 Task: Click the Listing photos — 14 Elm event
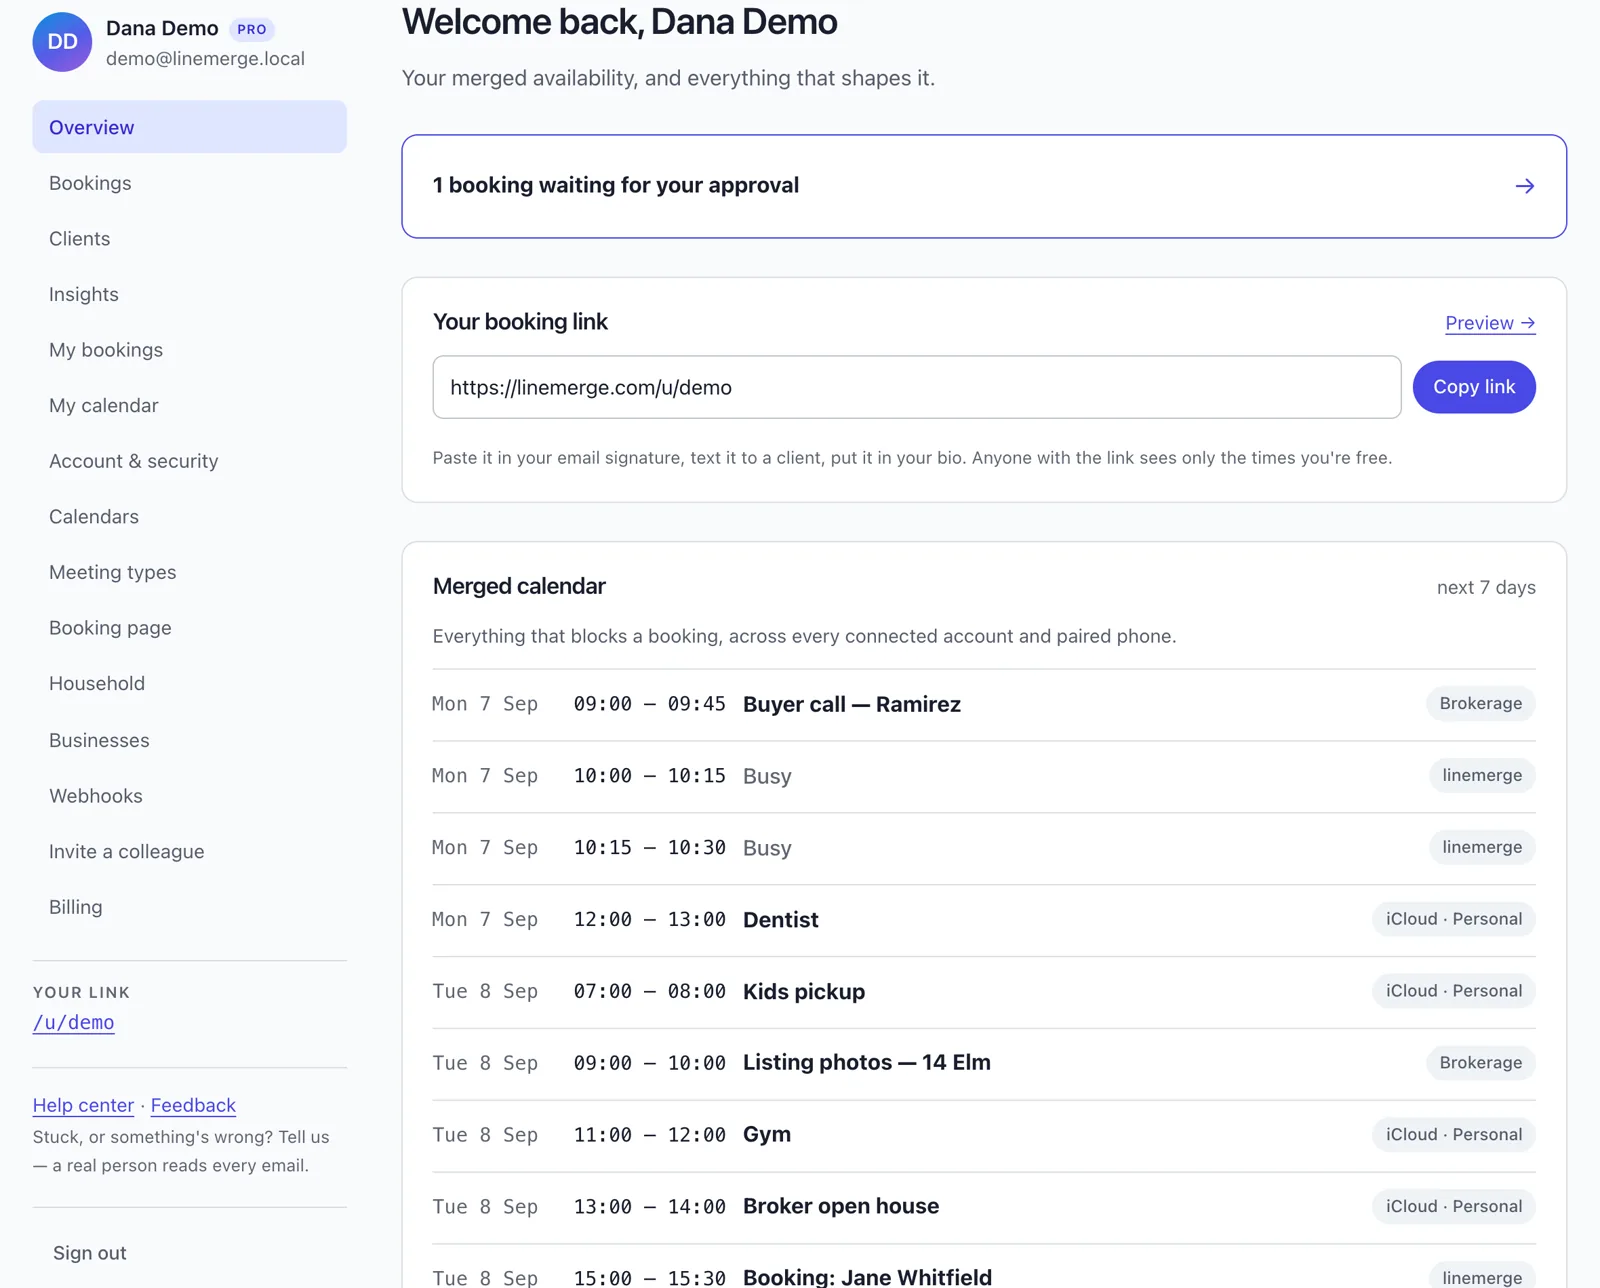867,1063
